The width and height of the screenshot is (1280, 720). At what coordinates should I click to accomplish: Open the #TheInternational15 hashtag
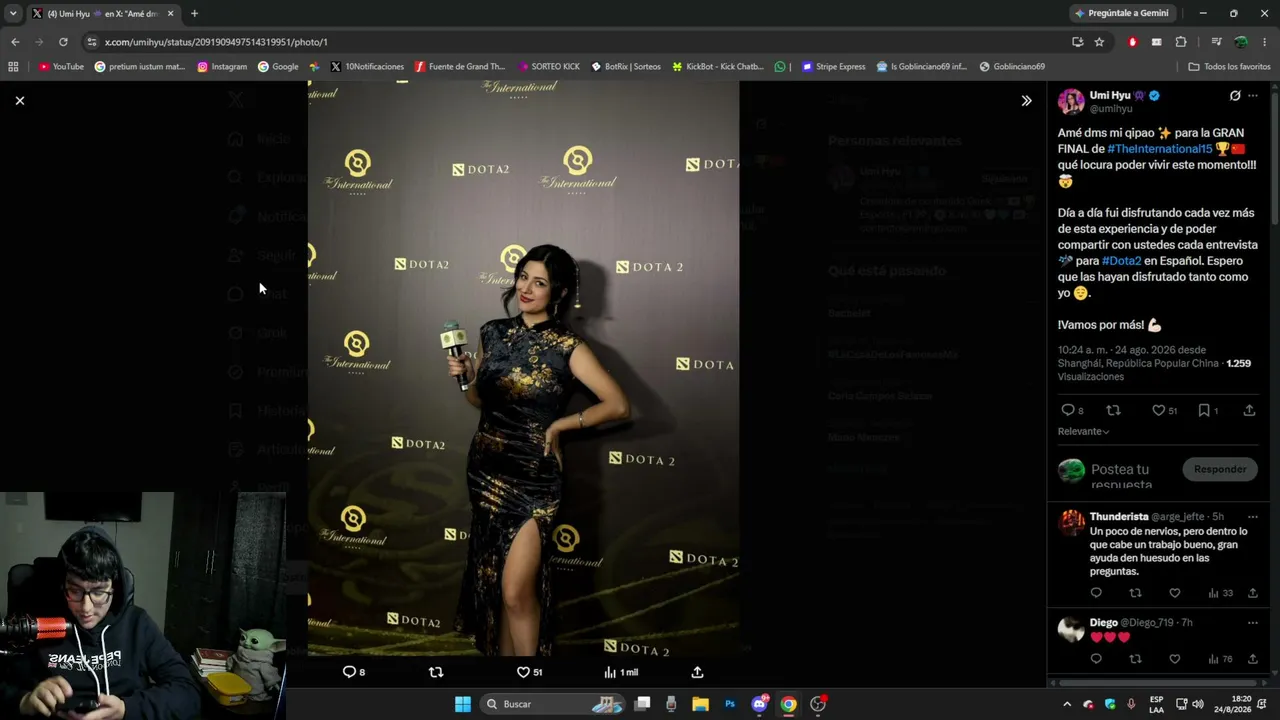point(1160,149)
